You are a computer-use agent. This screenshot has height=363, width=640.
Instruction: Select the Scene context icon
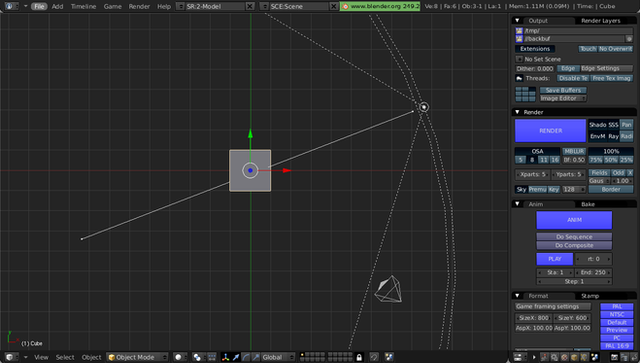point(595,357)
